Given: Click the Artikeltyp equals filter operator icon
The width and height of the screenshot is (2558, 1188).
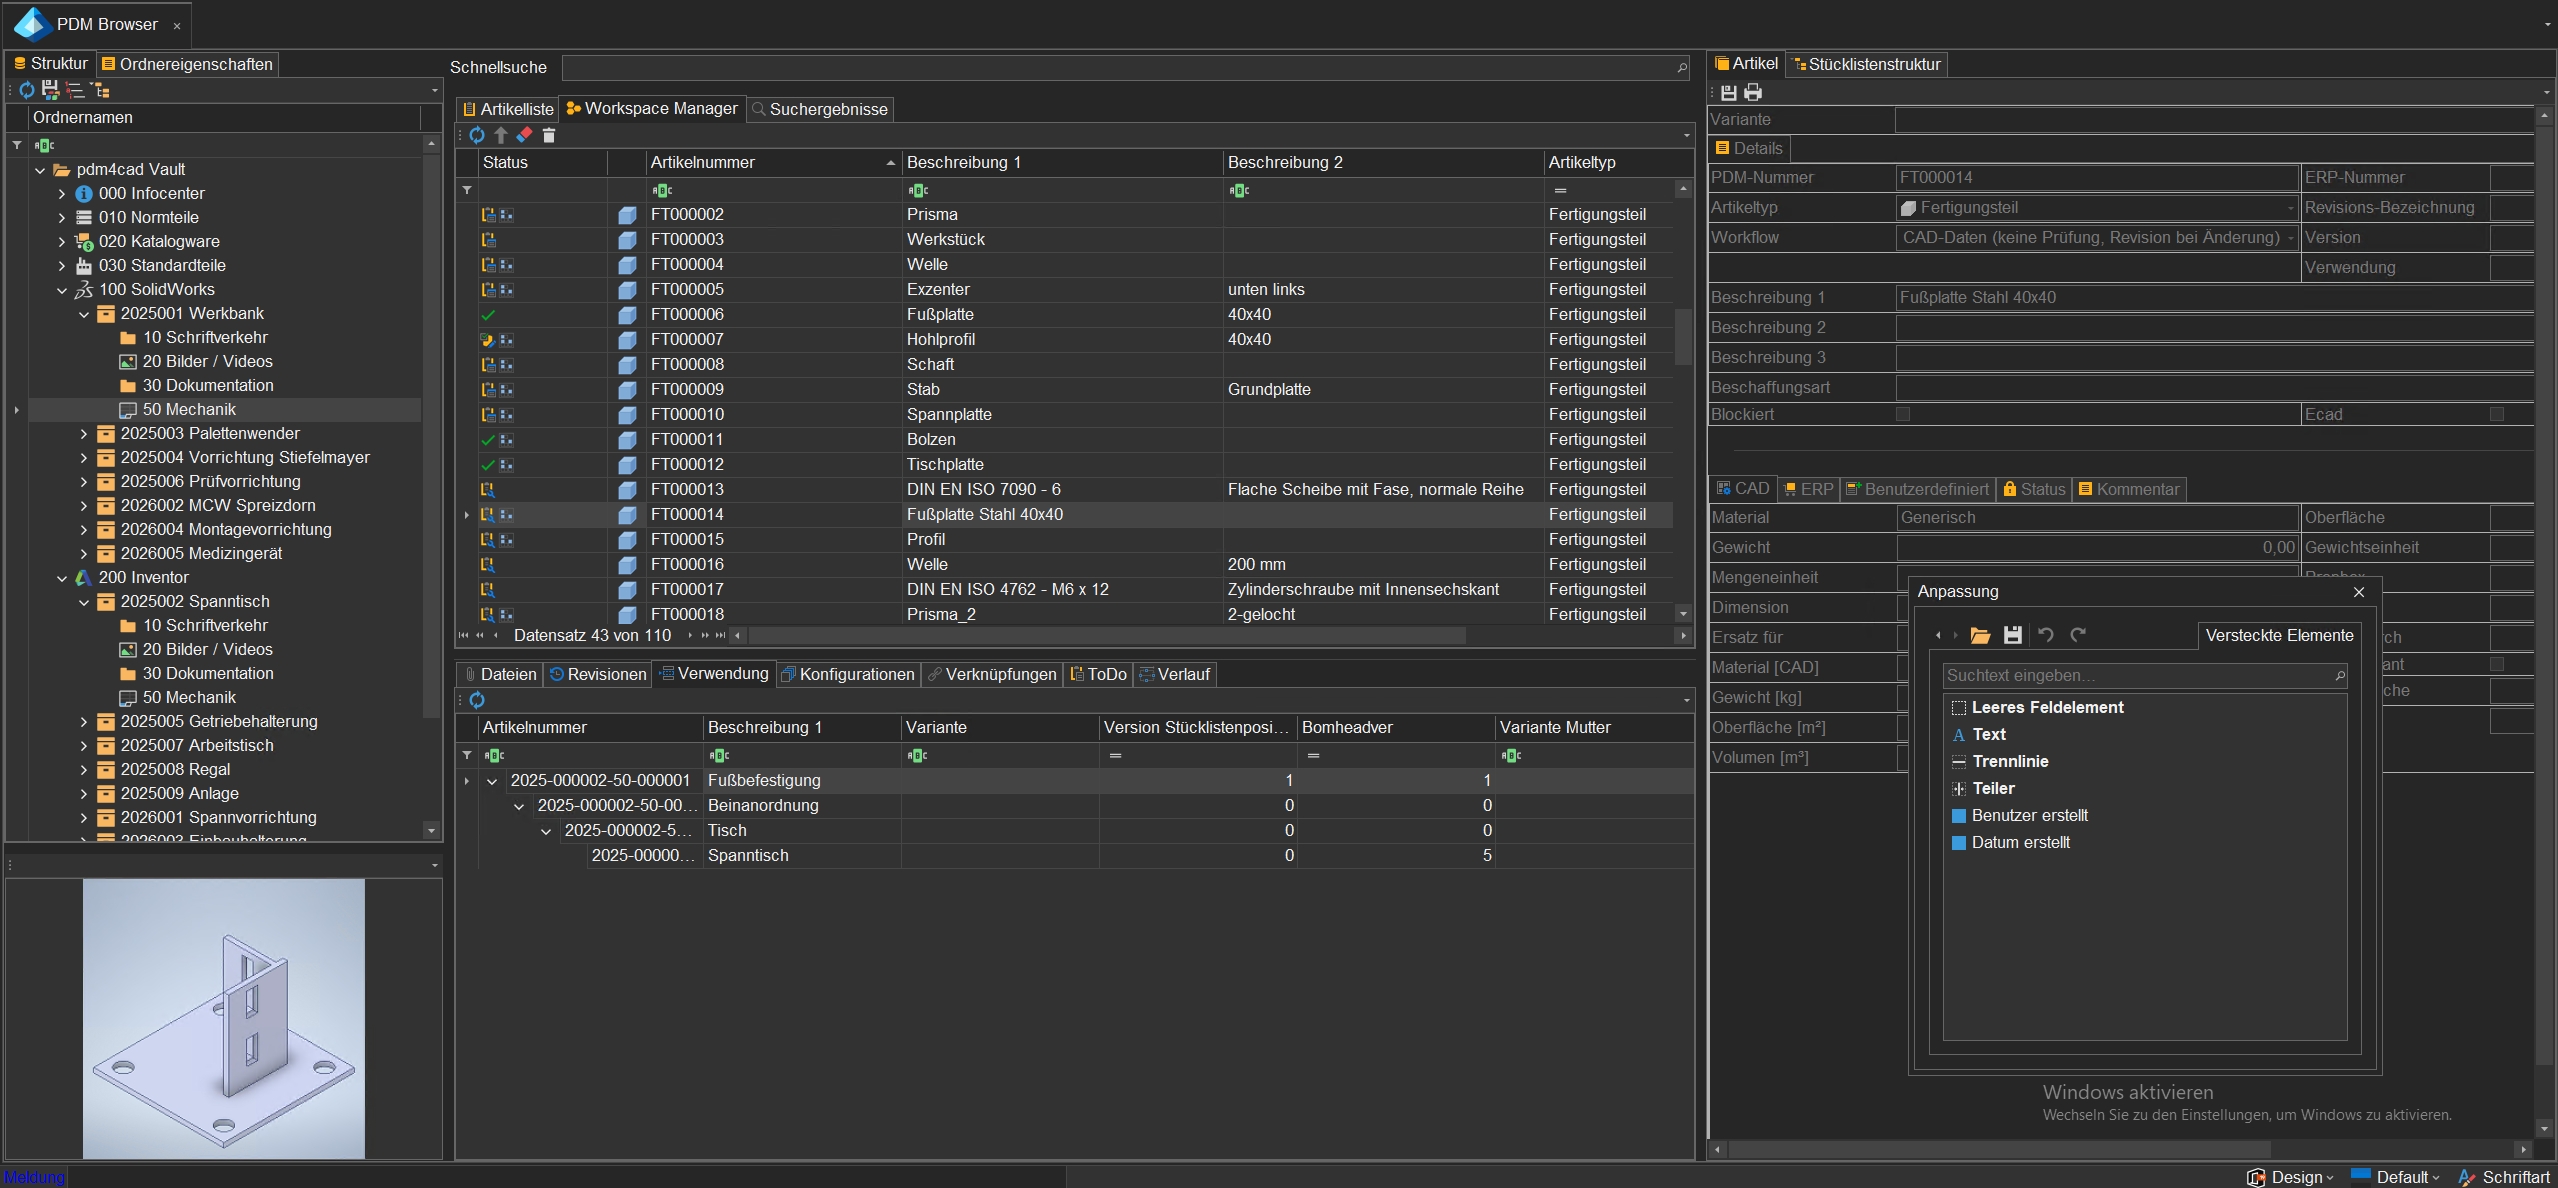Looking at the screenshot, I should [1560, 190].
